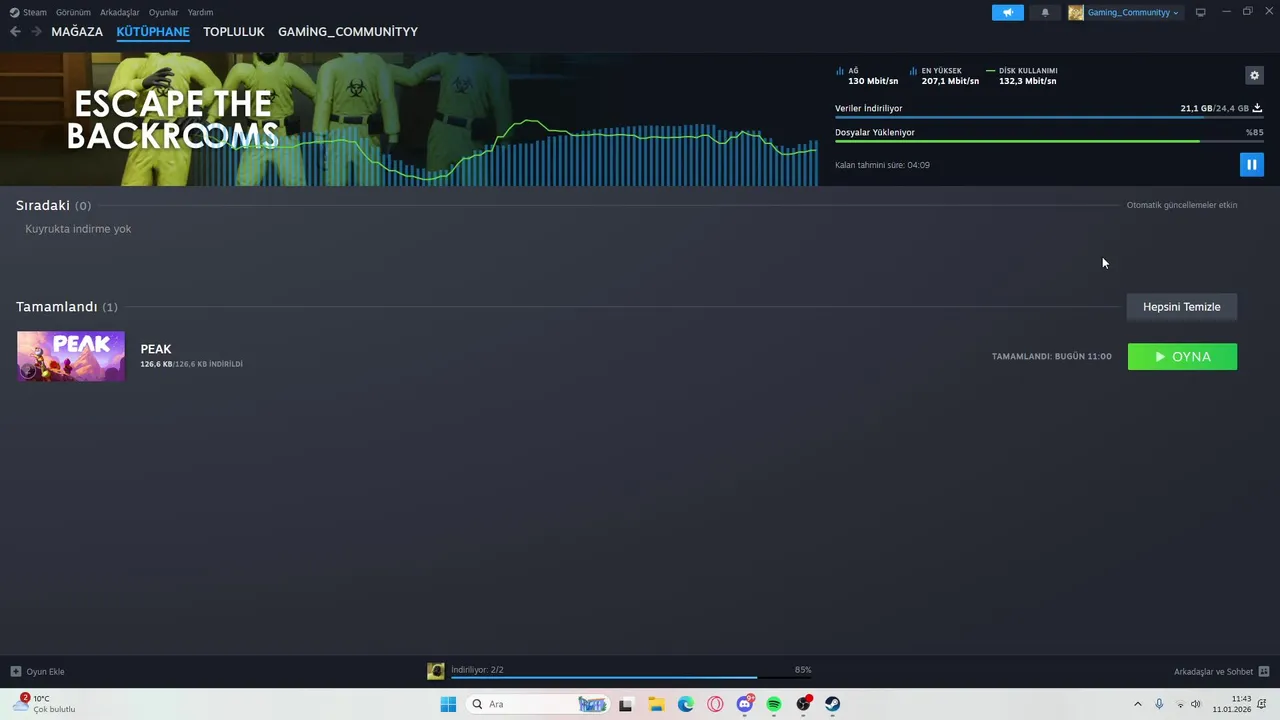Image resolution: width=1280 pixels, height=720 pixels.
Task: Click the account avatar image
Action: tap(1076, 12)
